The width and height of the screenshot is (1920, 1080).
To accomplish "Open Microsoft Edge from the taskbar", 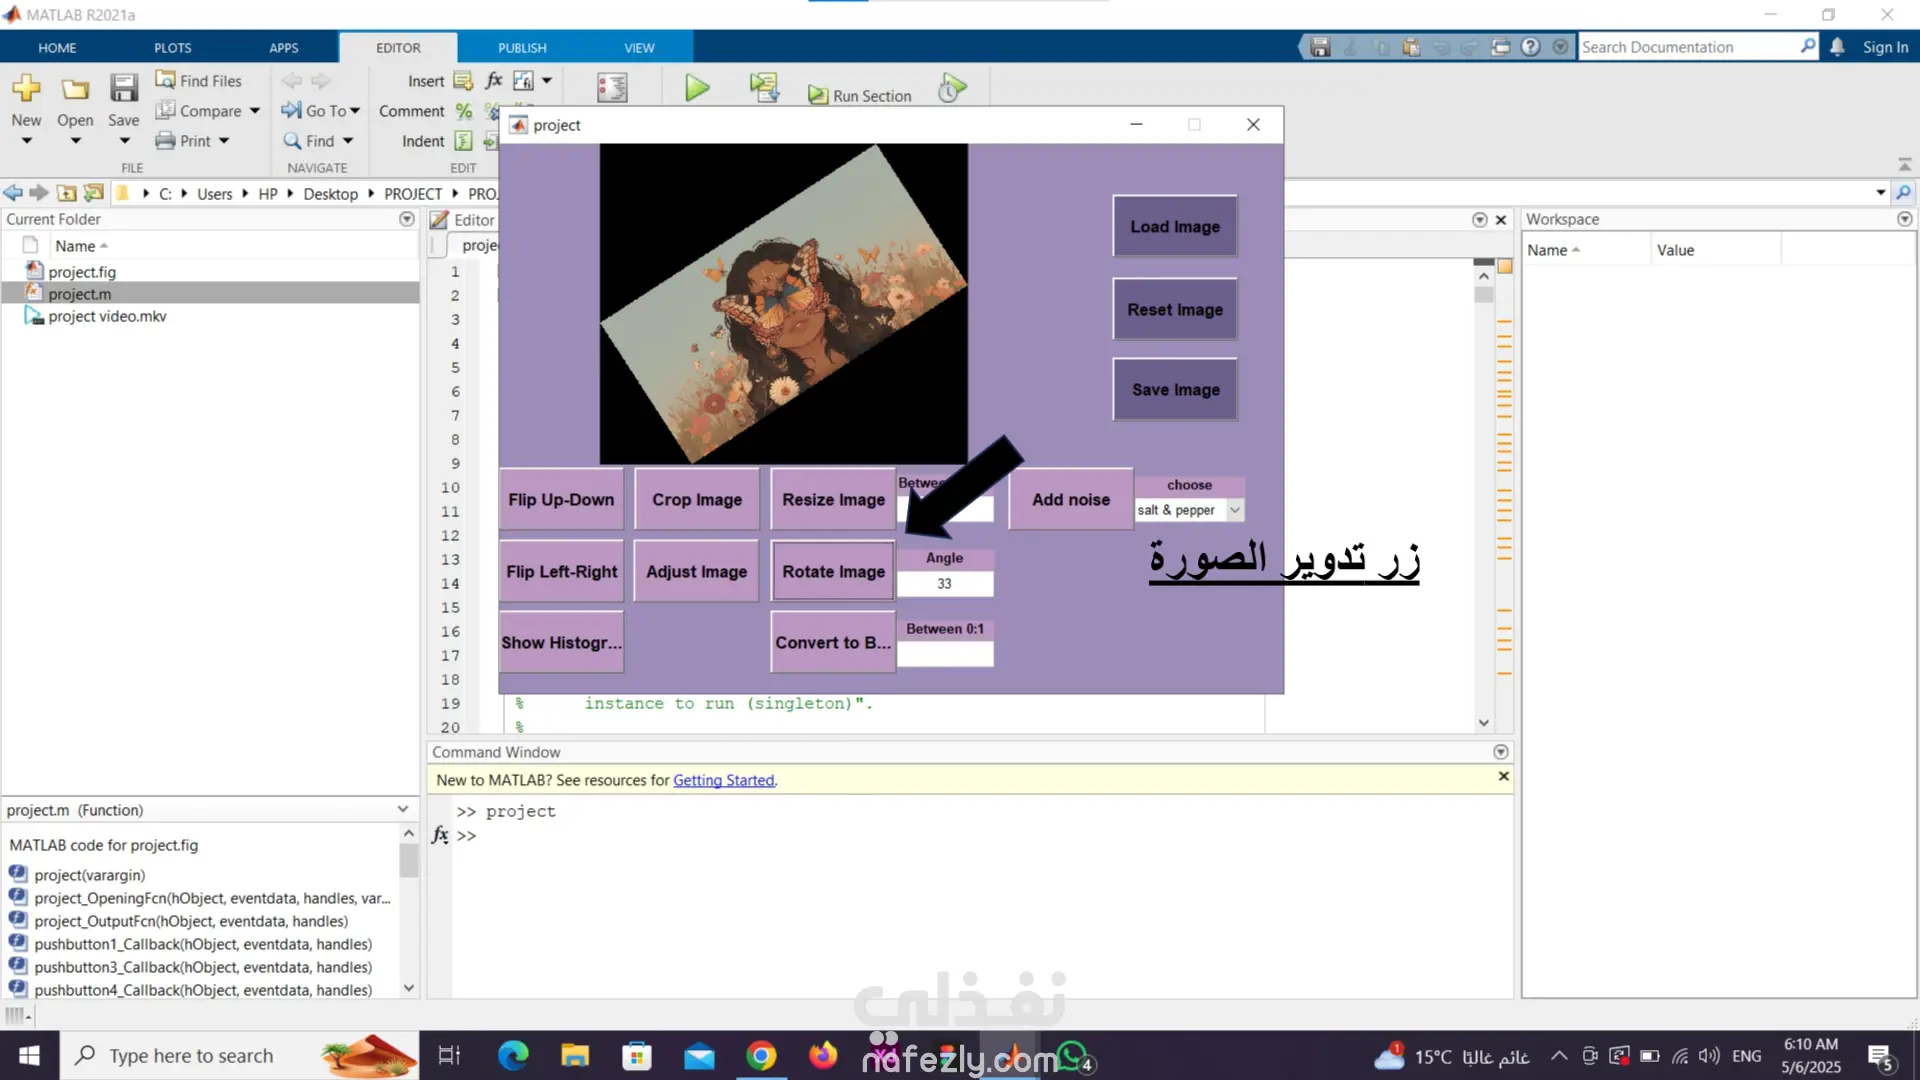I will point(513,1056).
